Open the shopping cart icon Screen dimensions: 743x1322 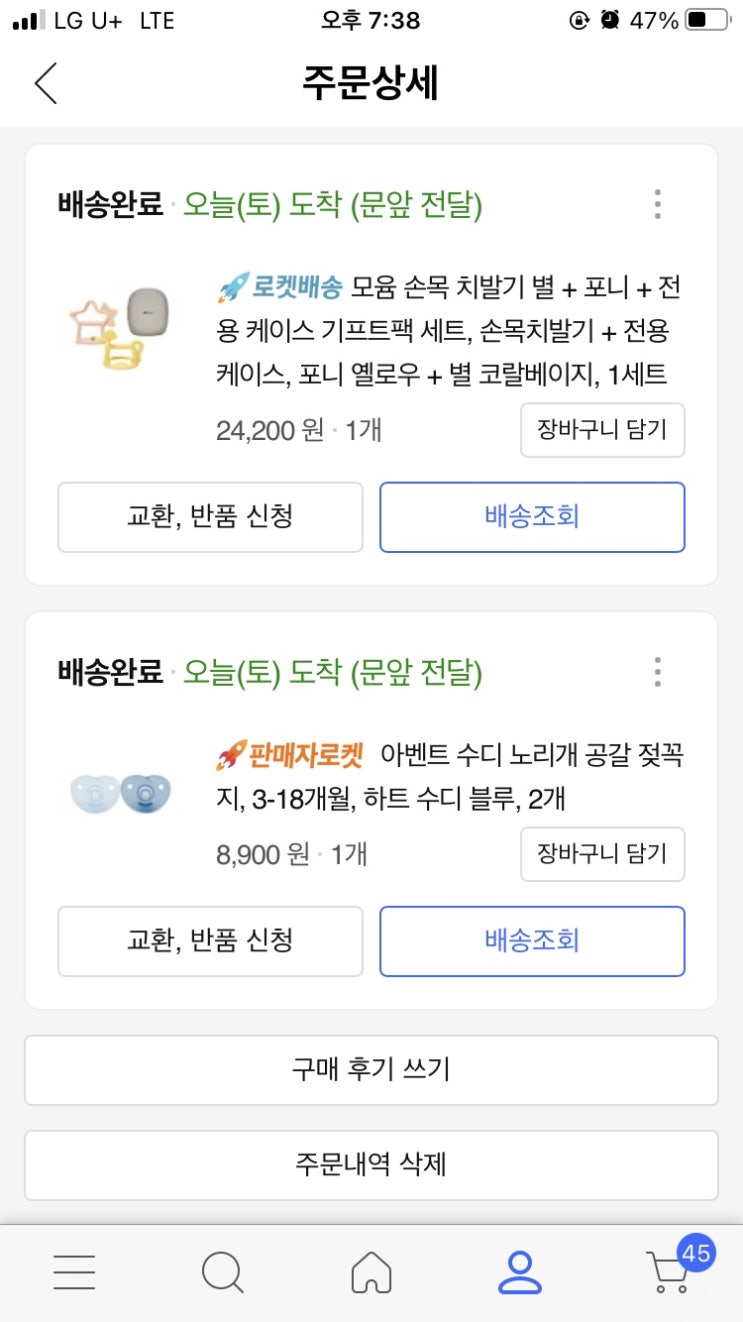667,1274
